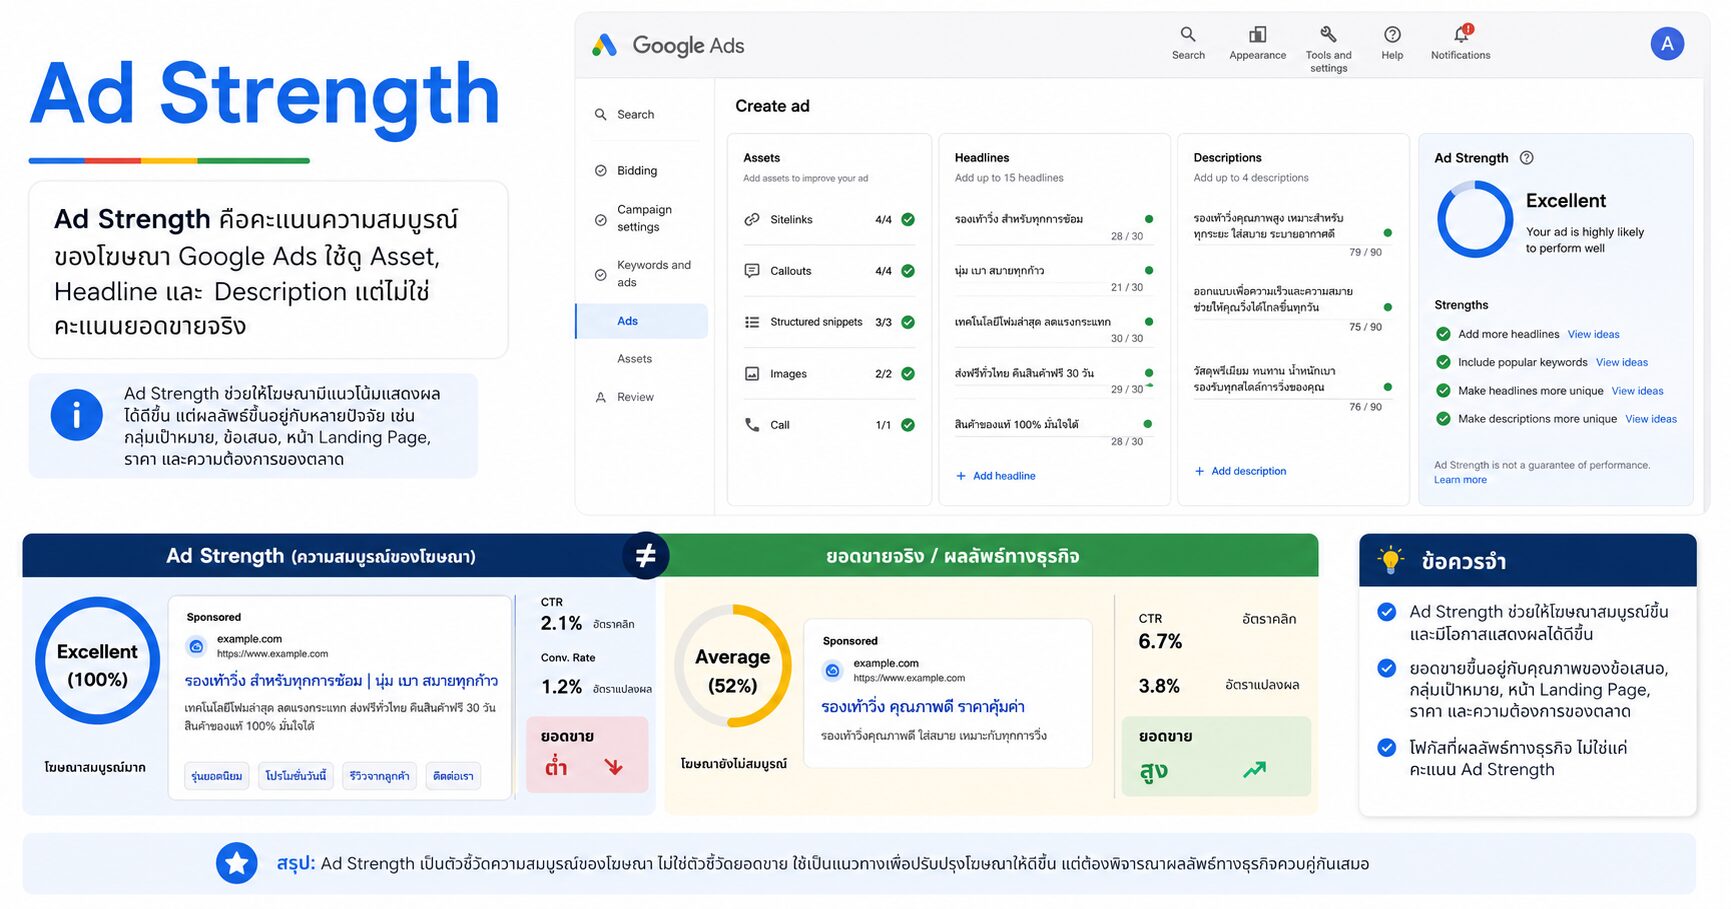This screenshot has width=1731, height=909.
Task: Click the Google Ads logo
Action: (x=668, y=45)
